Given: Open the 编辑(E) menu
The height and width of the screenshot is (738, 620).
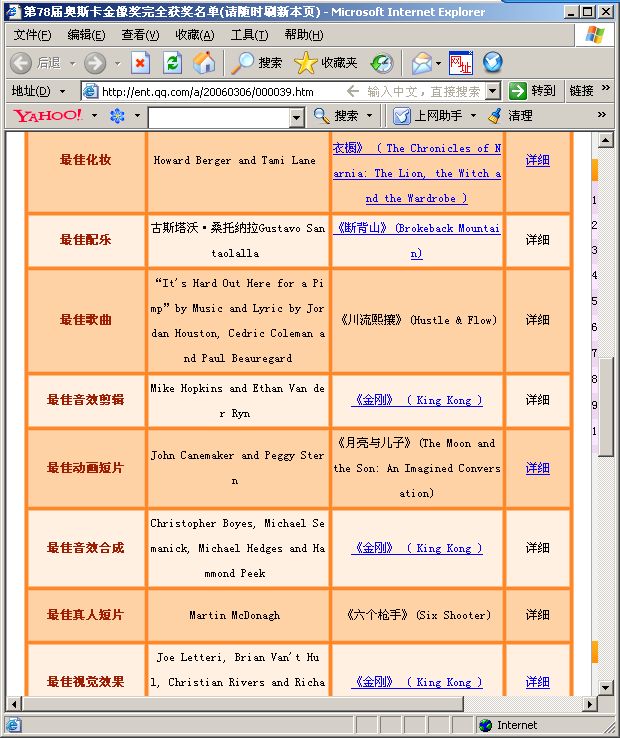Looking at the screenshot, I should pyautogui.click(x=86, y=35).
